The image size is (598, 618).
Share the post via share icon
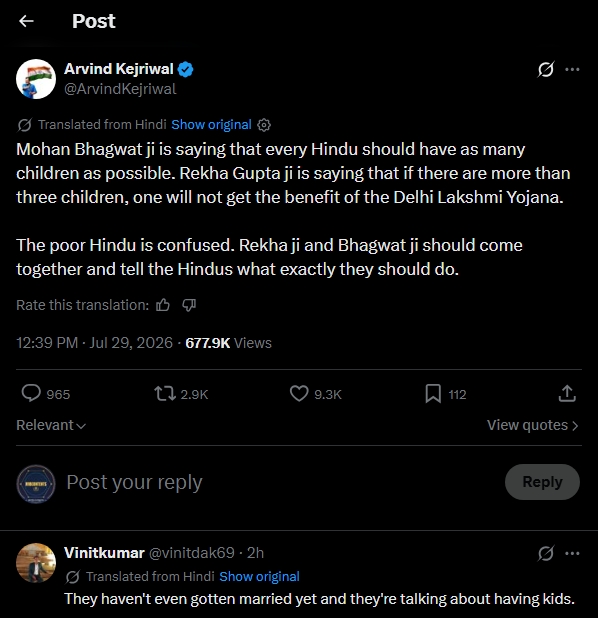(567, 393)
